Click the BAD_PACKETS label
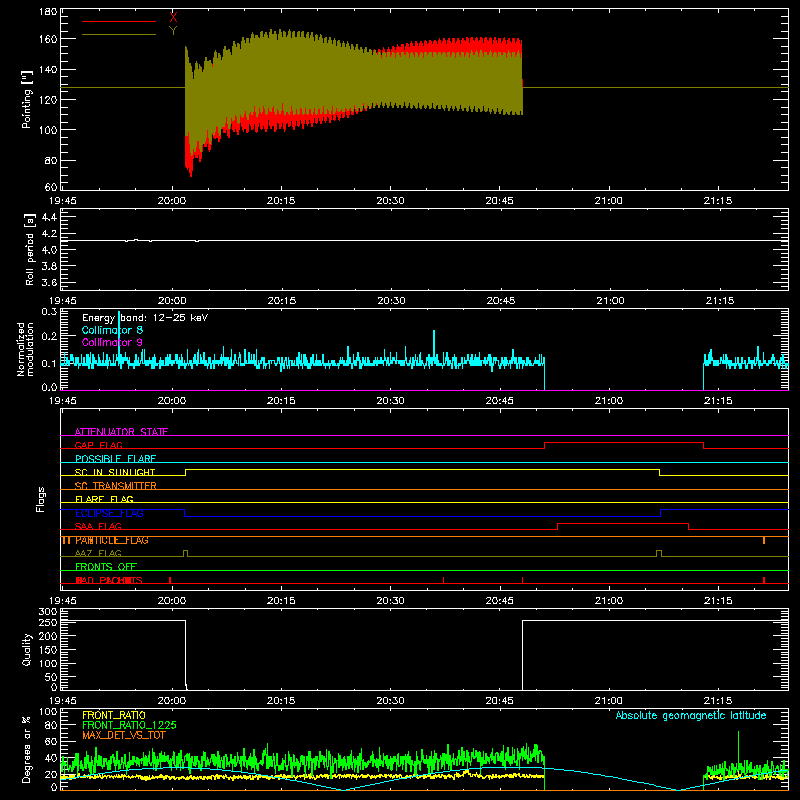The height and width of the screenshot is (800, 800). click(109, 580)
